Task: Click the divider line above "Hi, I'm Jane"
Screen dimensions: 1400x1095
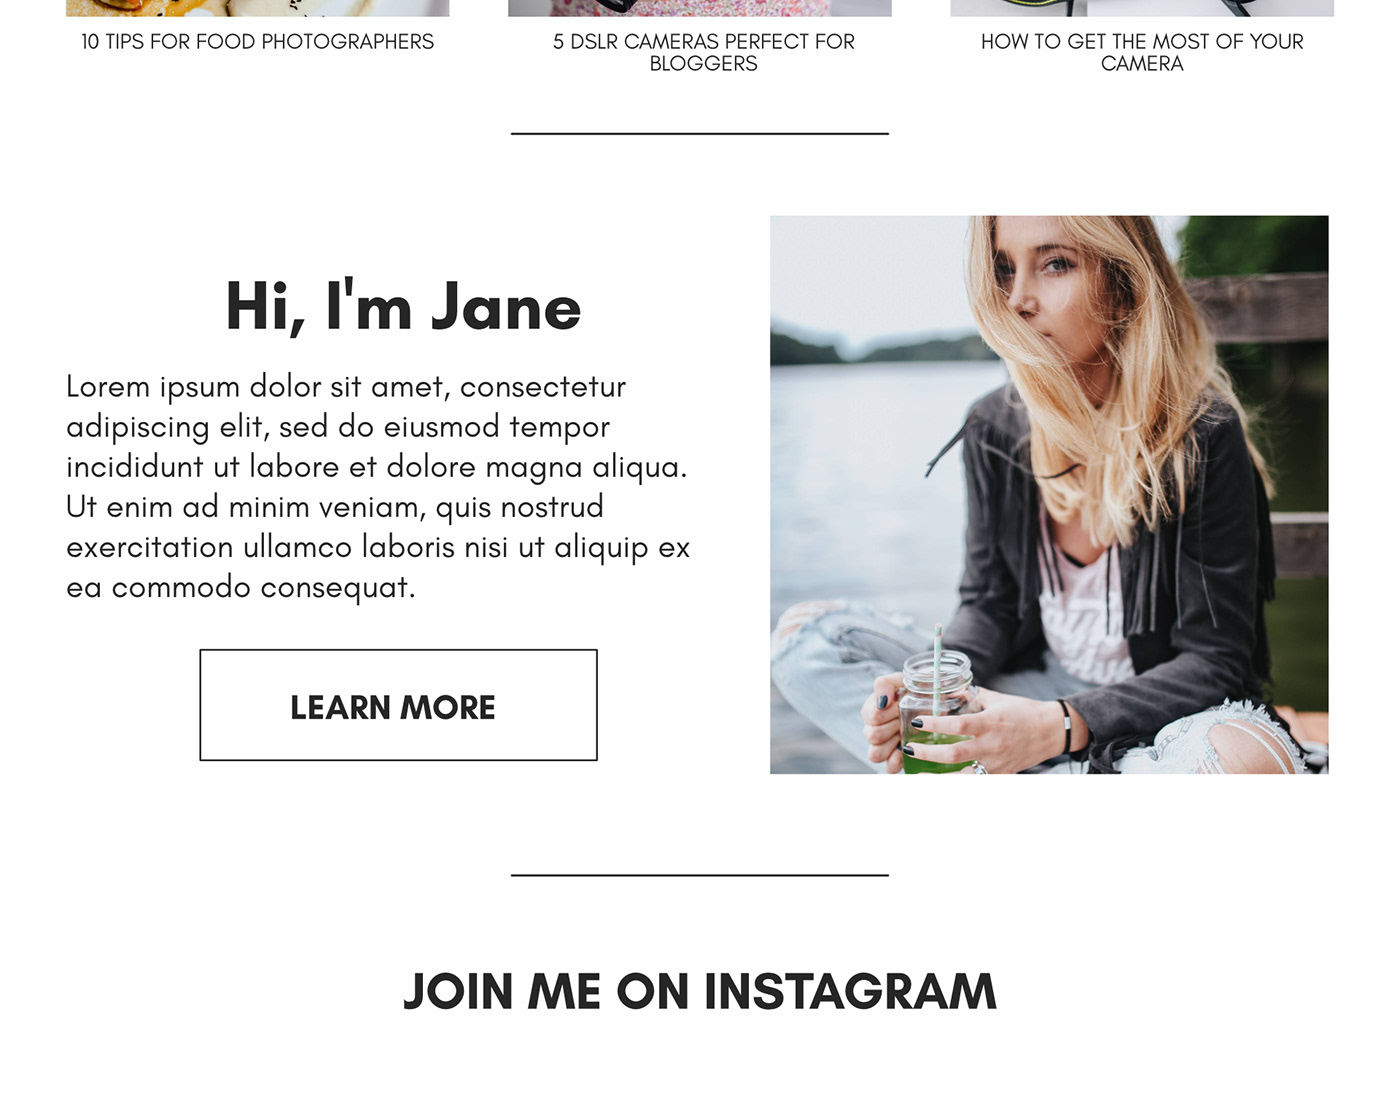Action: [700, 133]
